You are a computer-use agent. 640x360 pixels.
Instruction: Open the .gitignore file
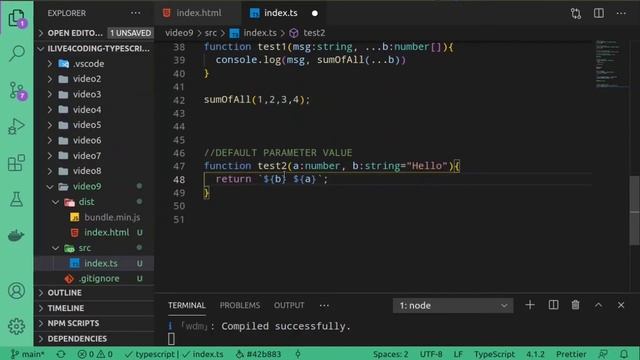pyautogui.click(x=94, y=279)
